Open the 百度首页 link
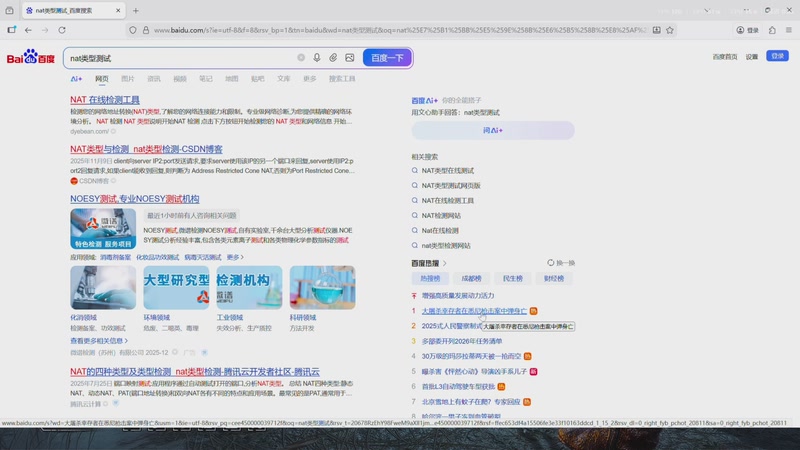 [x=725, y=57]
